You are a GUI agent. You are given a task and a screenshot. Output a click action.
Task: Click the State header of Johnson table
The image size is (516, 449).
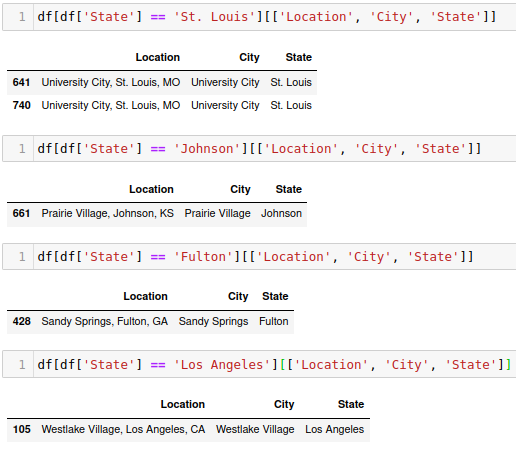pos(289,189)
